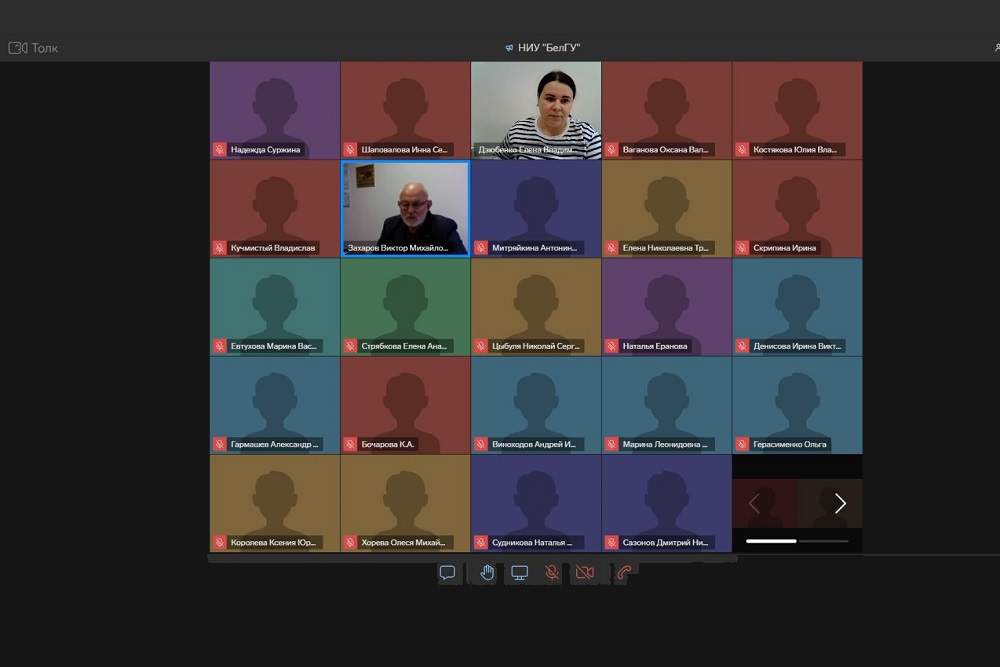Viewport: 1000px width, 667px height.
Task: Select the video tile of Захаров Виктор
Action: tap(405, 203)
